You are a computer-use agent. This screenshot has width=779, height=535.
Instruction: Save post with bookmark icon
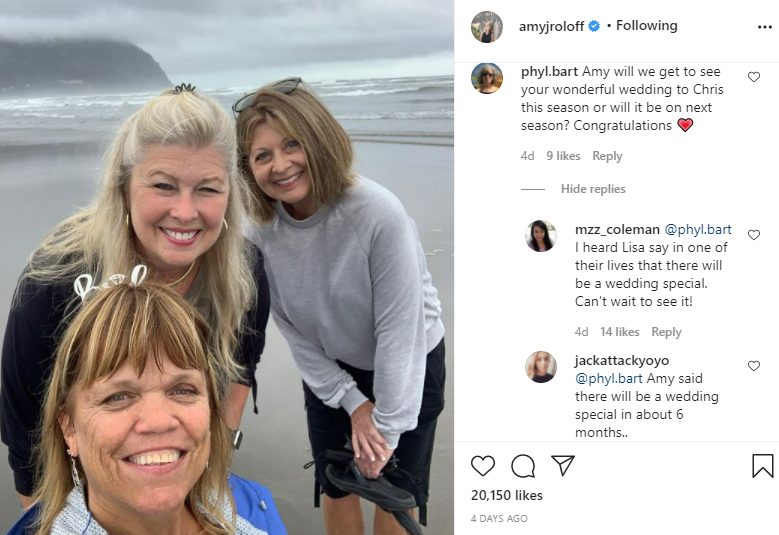[x=762, y=466]
